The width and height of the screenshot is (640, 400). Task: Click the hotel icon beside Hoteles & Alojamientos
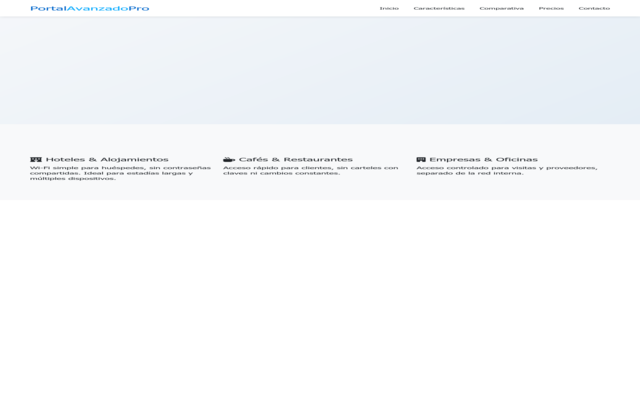pyautogui.click(x=36, y=159)
